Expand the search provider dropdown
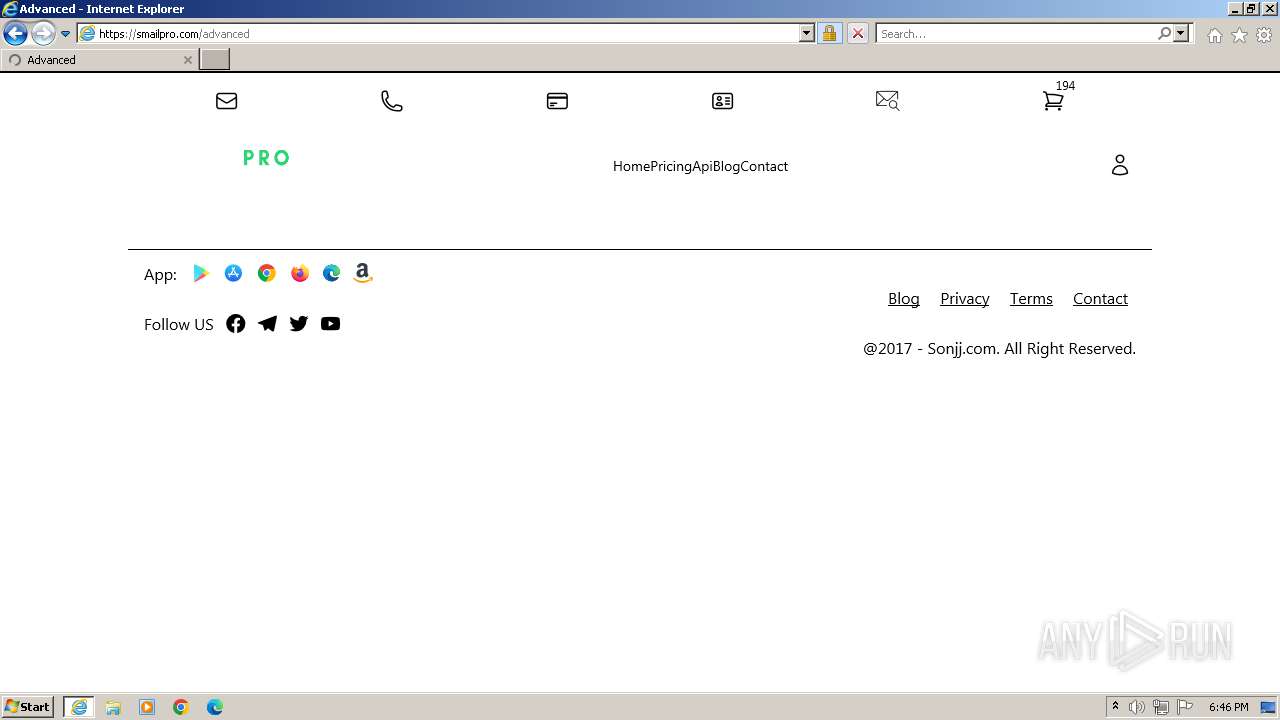Image resolution: width=1280 pixels, height=720 pixels. (x=1181, y=33)
